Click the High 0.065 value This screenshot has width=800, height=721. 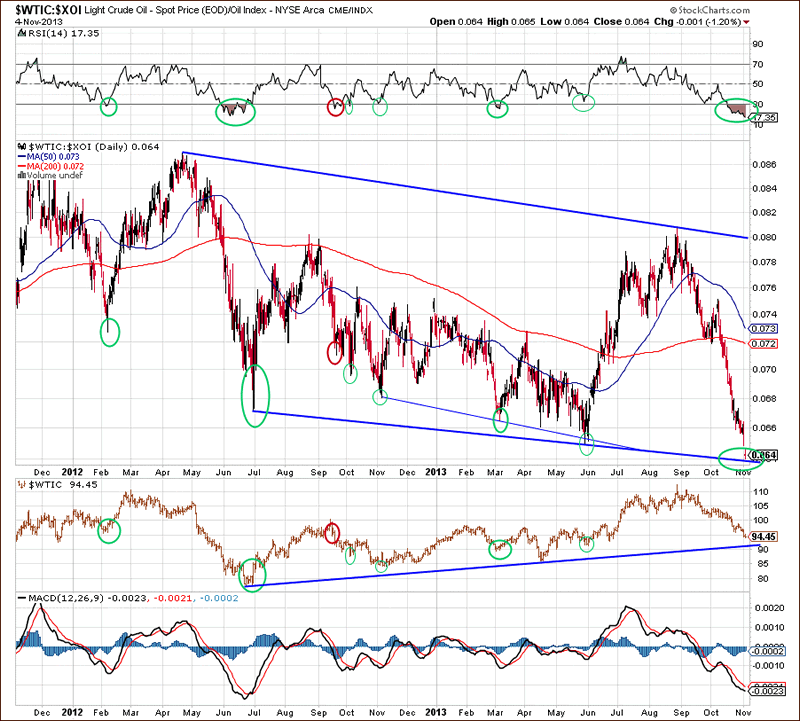(x=511, y=22)
